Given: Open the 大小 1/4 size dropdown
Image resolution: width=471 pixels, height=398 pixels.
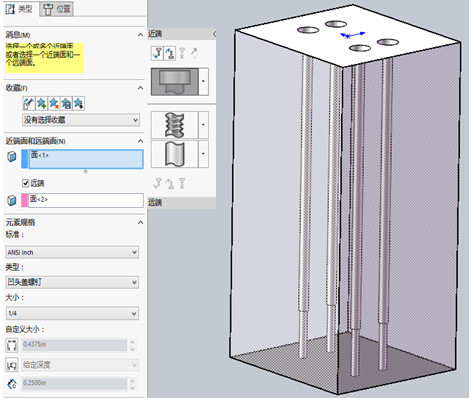Looking at the screenshot, I should point(72,313).
